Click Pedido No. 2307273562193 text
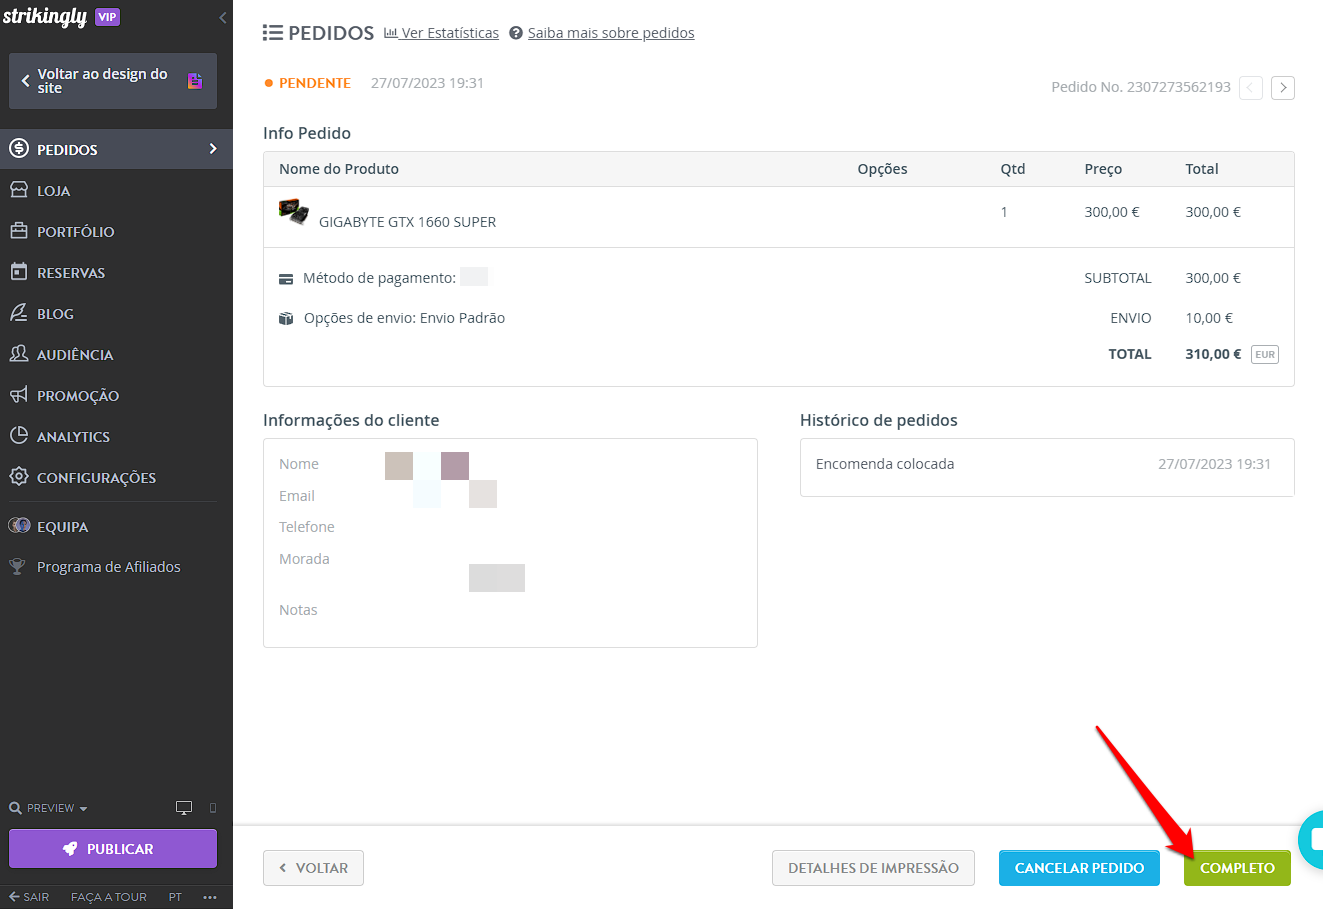1323x909 pixels. point(1141,87)
